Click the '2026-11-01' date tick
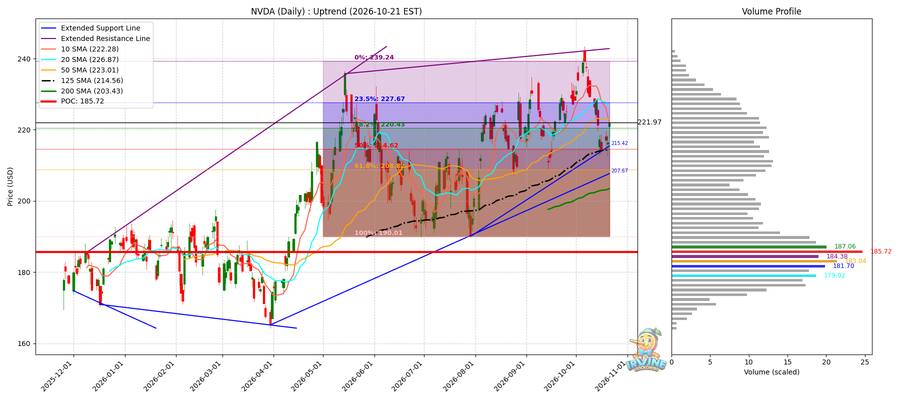The width and height of the screenshot is (900, 400). (x=612, y=375)
